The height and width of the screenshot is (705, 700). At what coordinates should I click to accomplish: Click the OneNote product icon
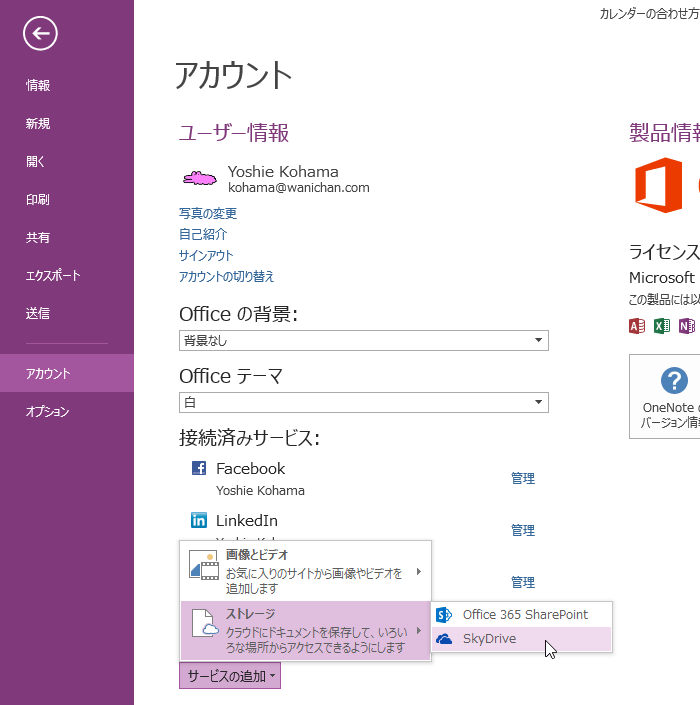point(687,326)
